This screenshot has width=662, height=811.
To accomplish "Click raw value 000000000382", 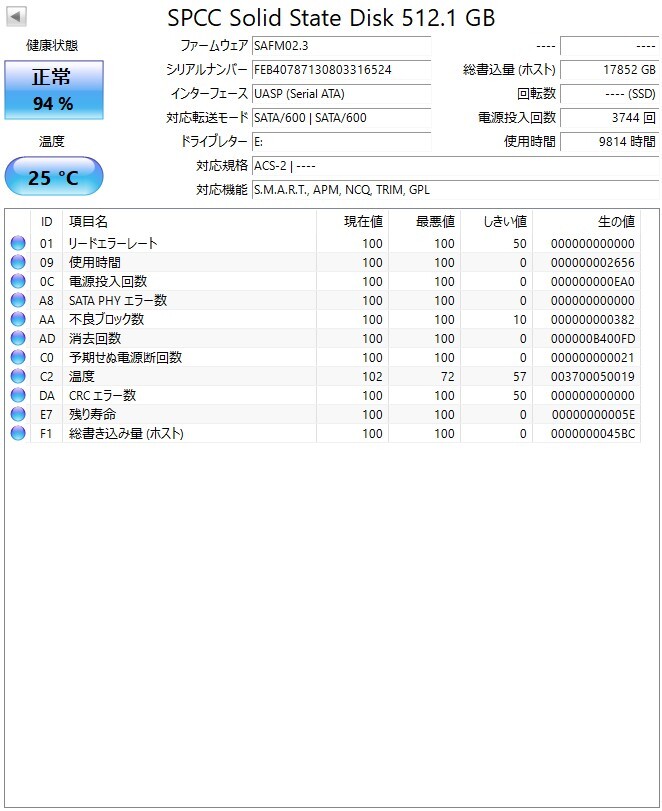I will click(x=593, y=319).
